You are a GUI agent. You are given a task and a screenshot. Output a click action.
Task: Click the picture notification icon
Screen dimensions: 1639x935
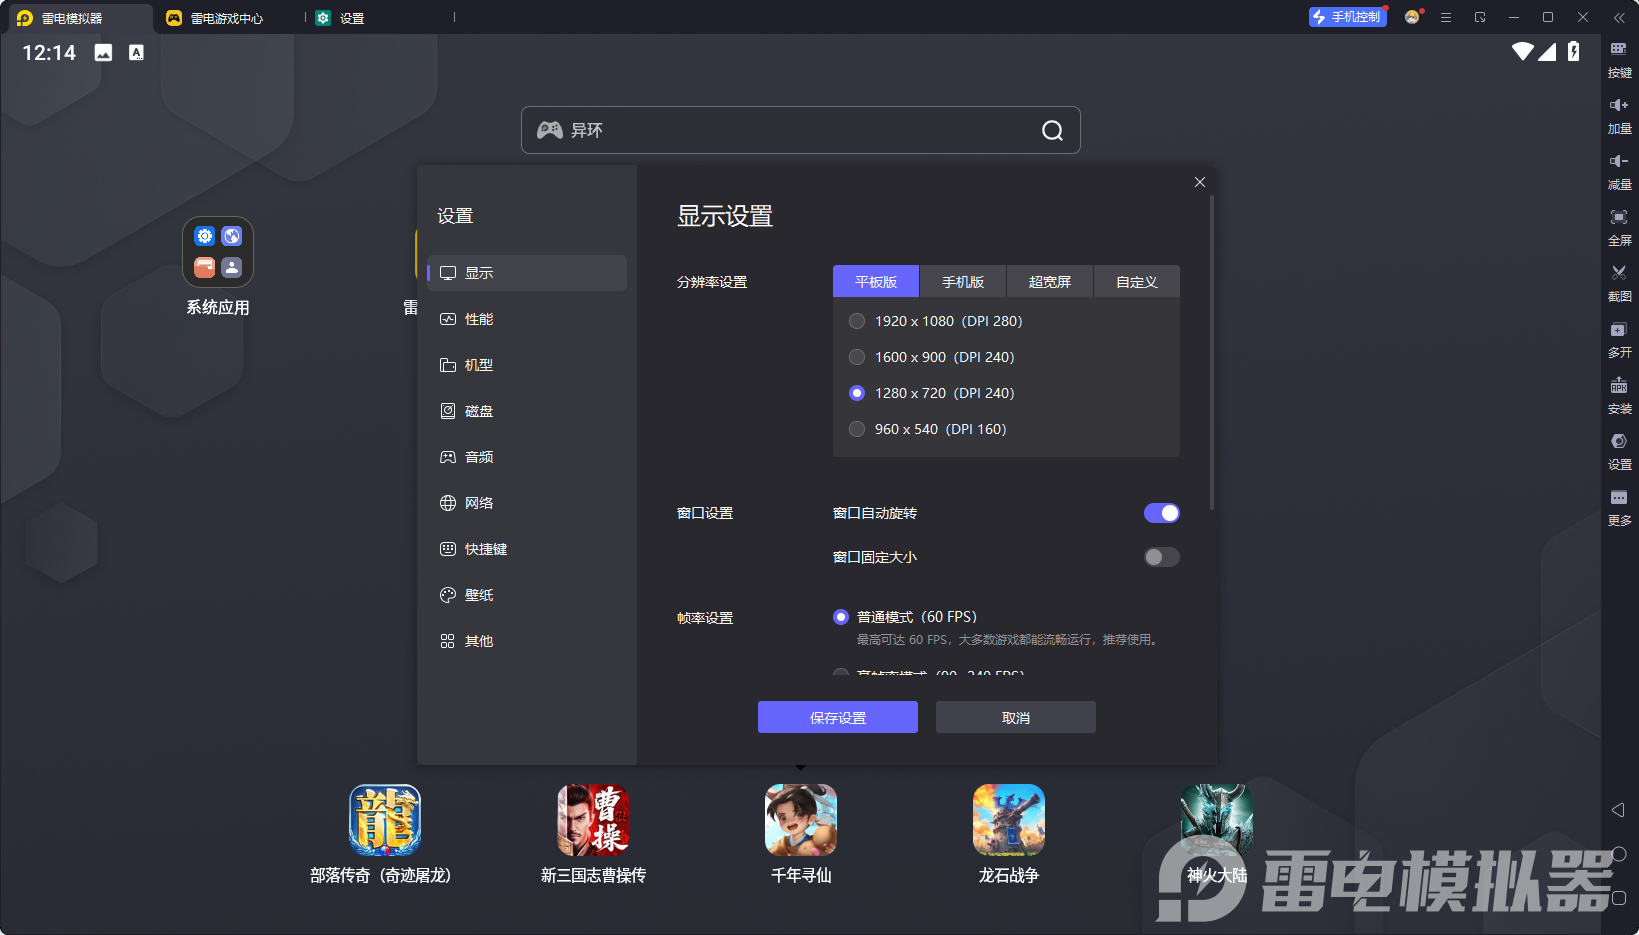tap(103, 52)
